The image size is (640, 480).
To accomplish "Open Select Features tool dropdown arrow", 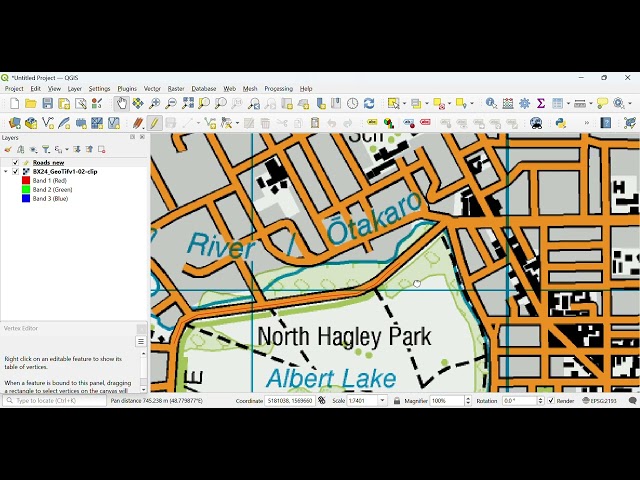I will pyautogui.click(x=404, y=104).
